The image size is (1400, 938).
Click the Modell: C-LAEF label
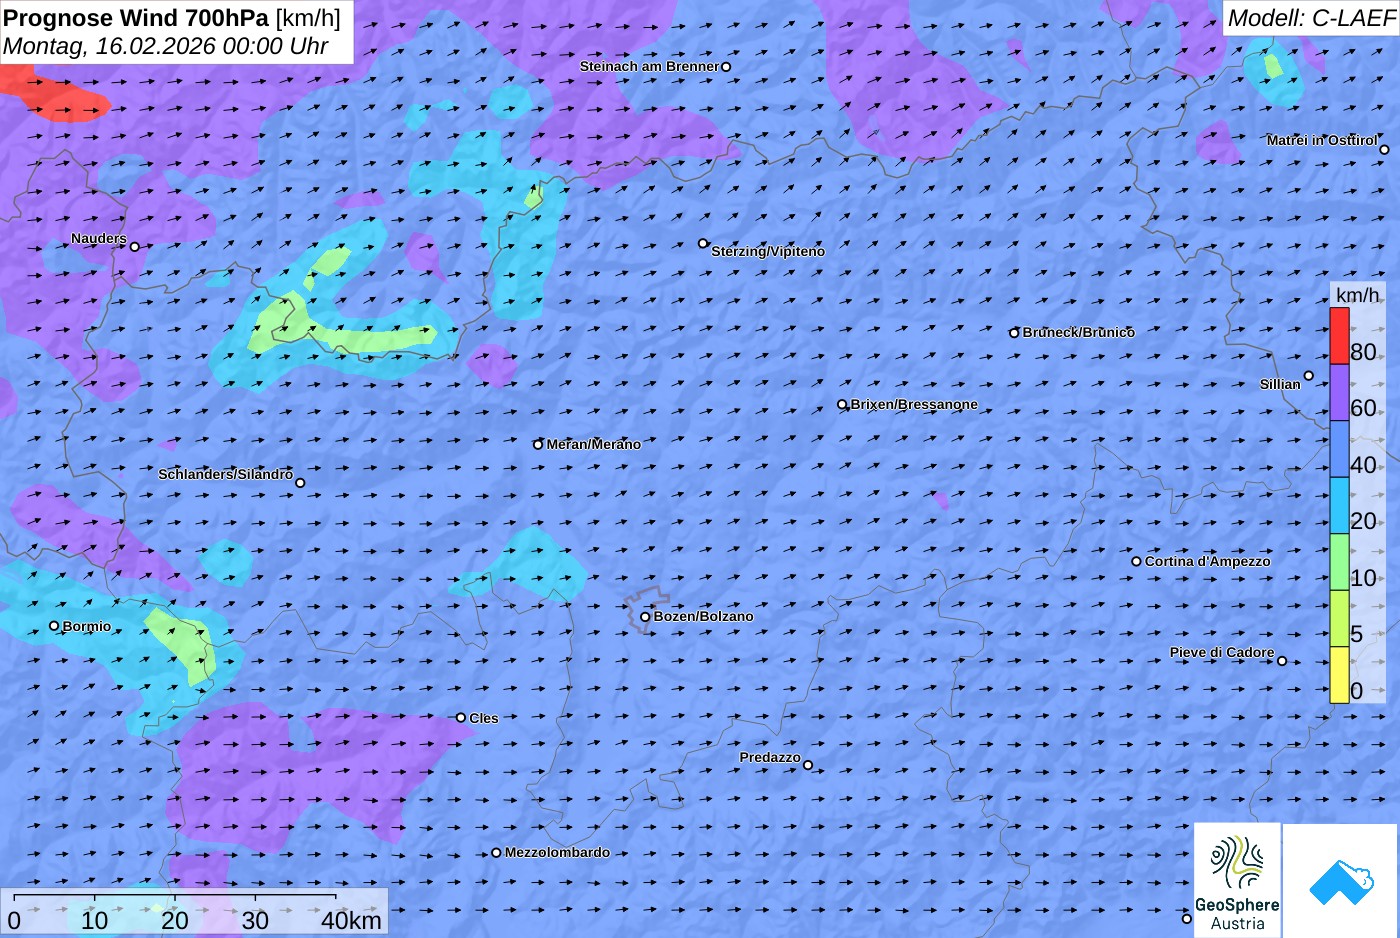pyautogui.click(x=1311, y=18)
